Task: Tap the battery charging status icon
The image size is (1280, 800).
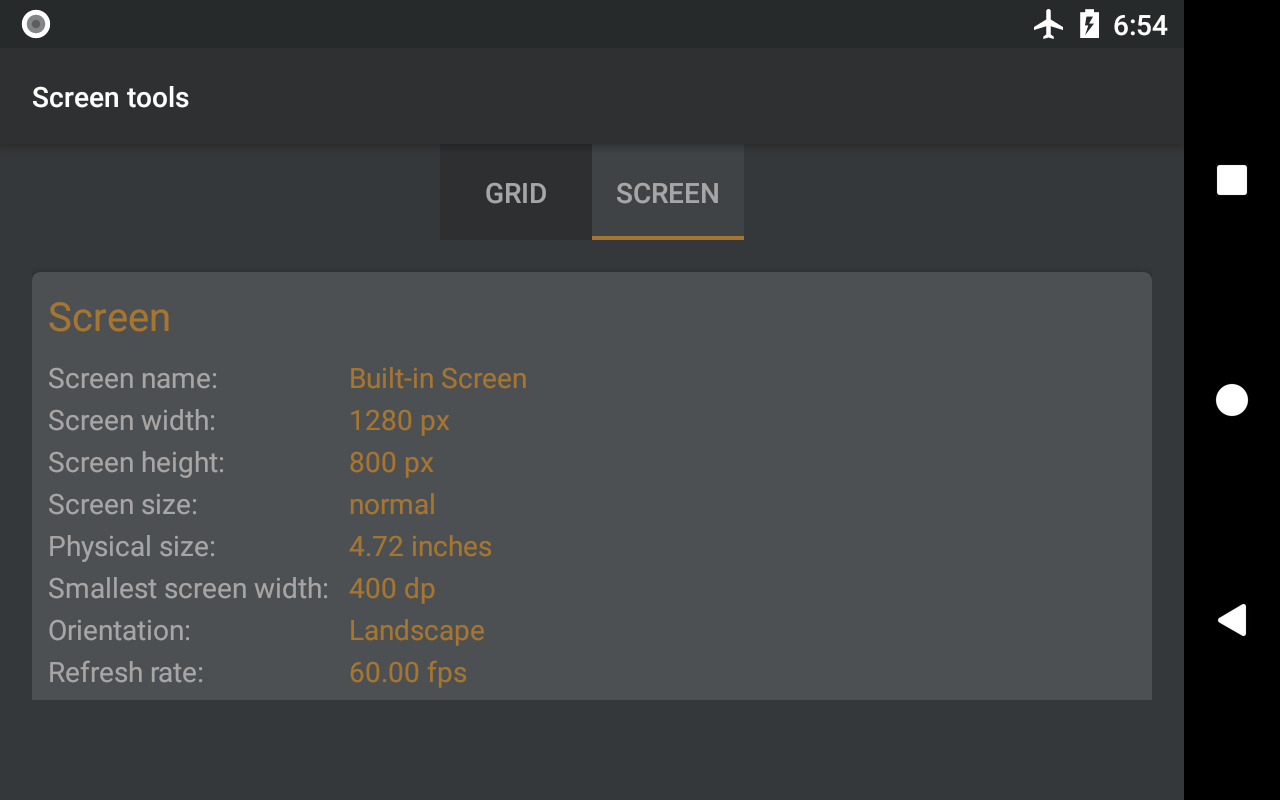Action: click(x=1089, y=24)
